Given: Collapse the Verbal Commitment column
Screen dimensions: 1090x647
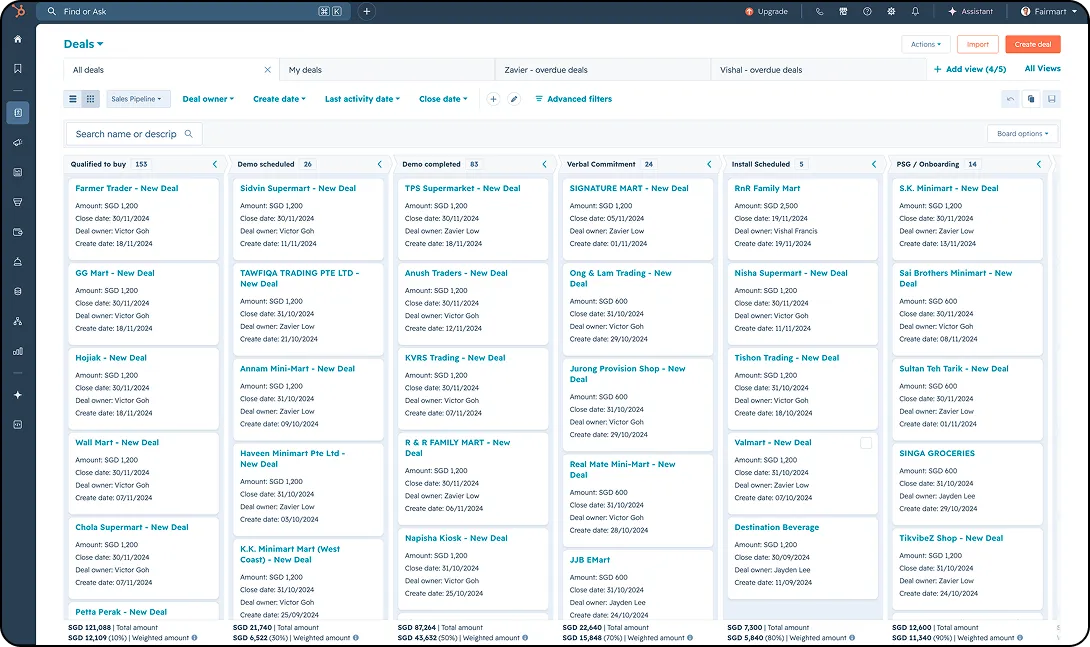Looking at the screenshot, I should [x=709, y=165].
